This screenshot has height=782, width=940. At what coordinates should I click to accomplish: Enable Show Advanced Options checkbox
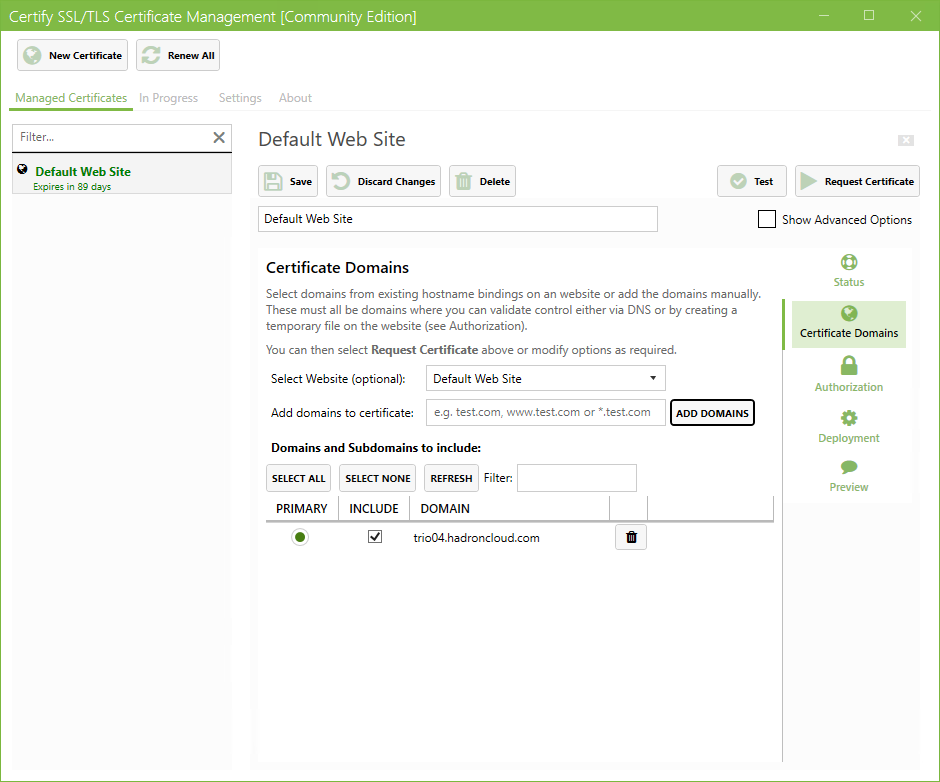pos(767,219)
